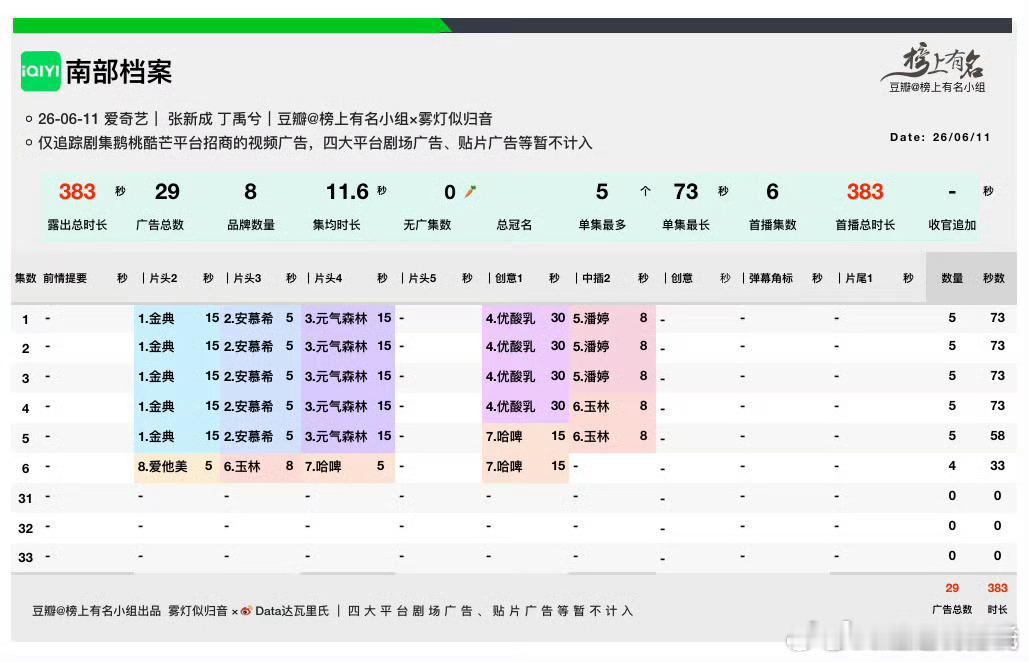
Task: Click the 首播集数 value 6
Action: pos(772,192)
